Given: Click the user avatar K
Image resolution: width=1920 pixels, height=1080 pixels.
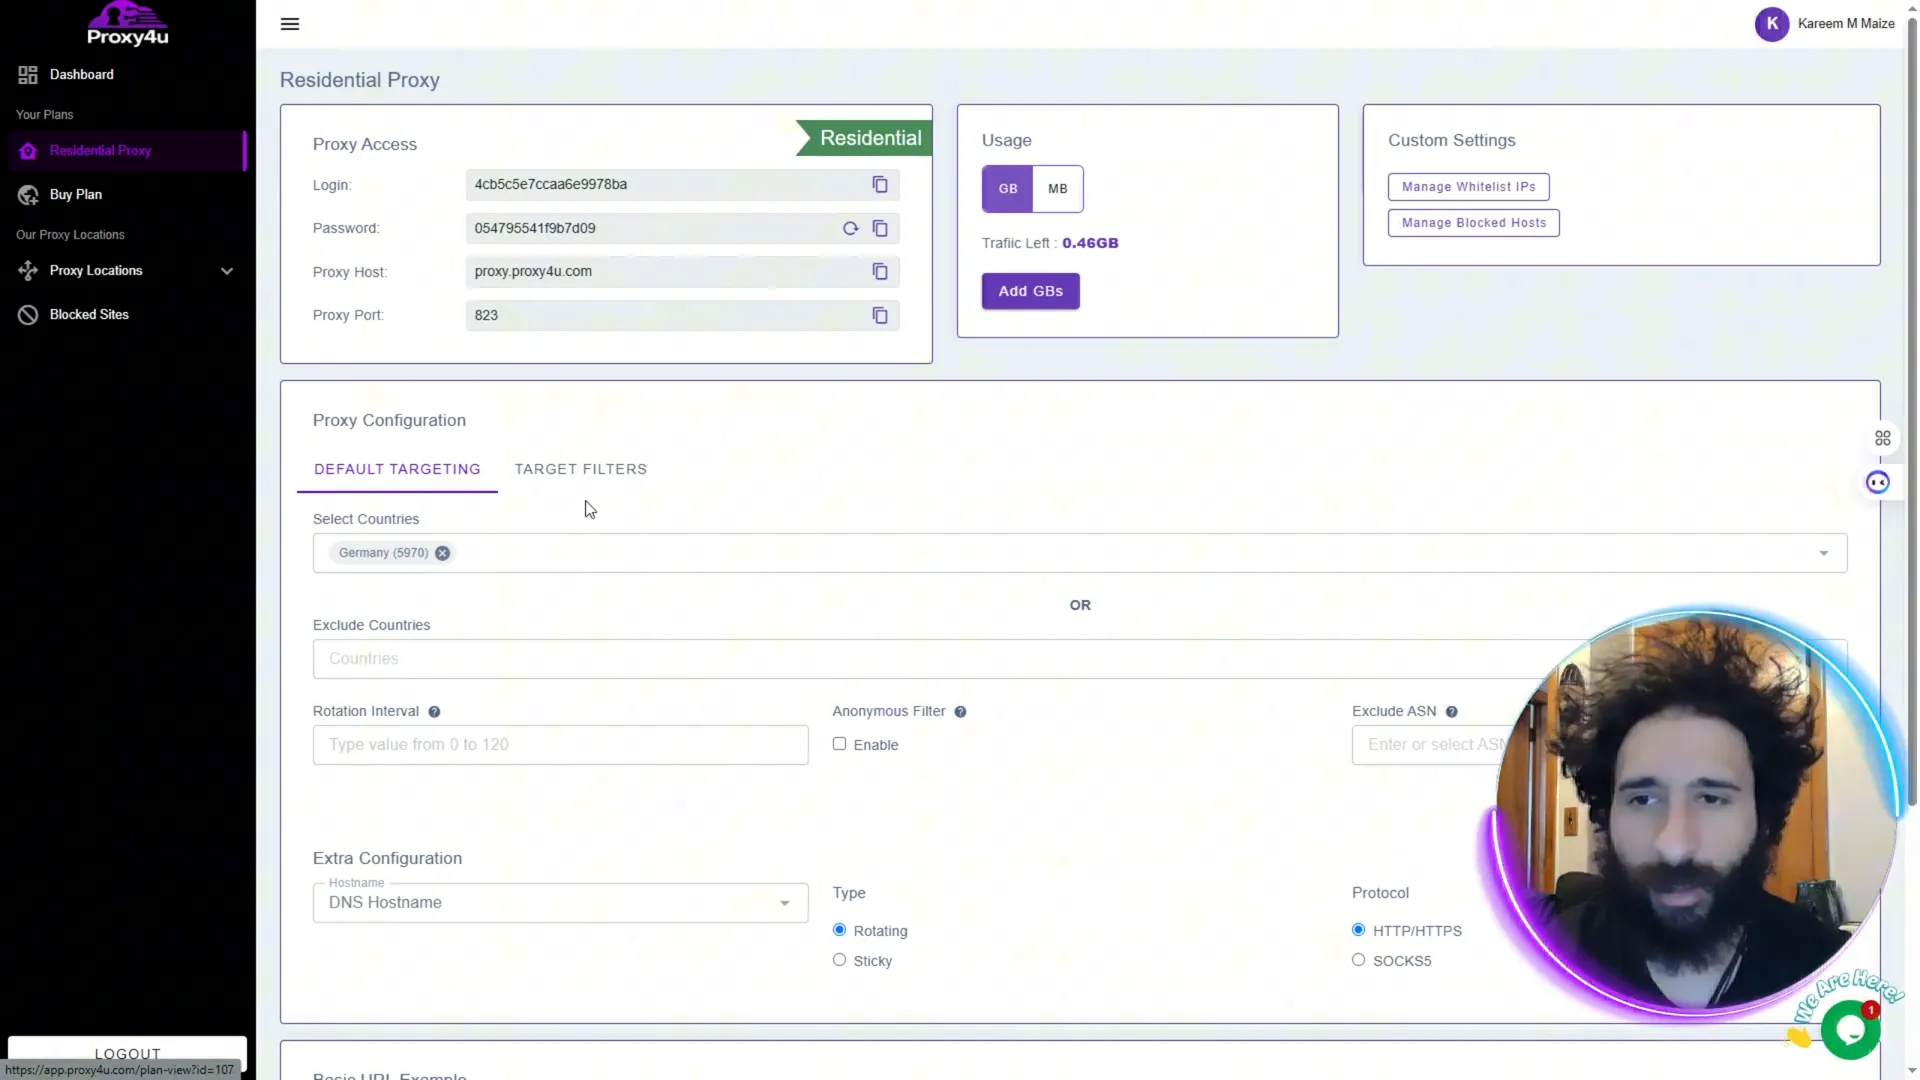Looking at the screenshot, I should [1772, 24].
